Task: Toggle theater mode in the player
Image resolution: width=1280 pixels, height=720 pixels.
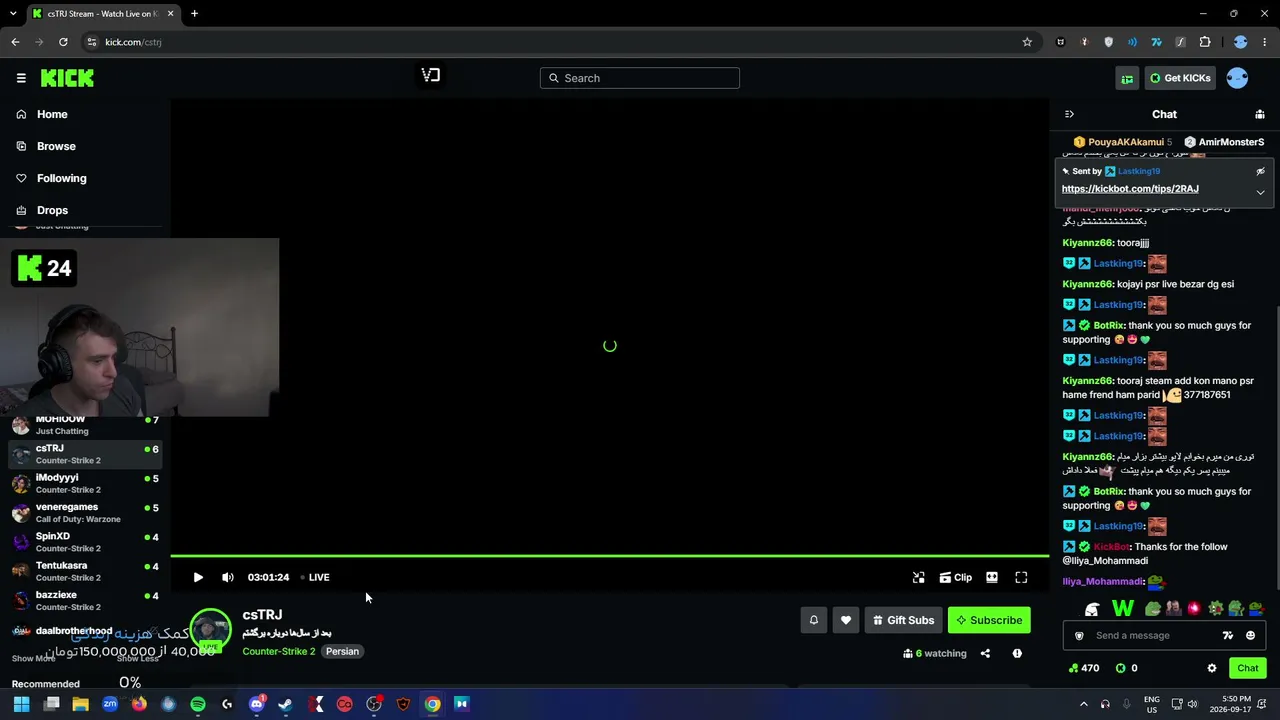Action: 992,577
